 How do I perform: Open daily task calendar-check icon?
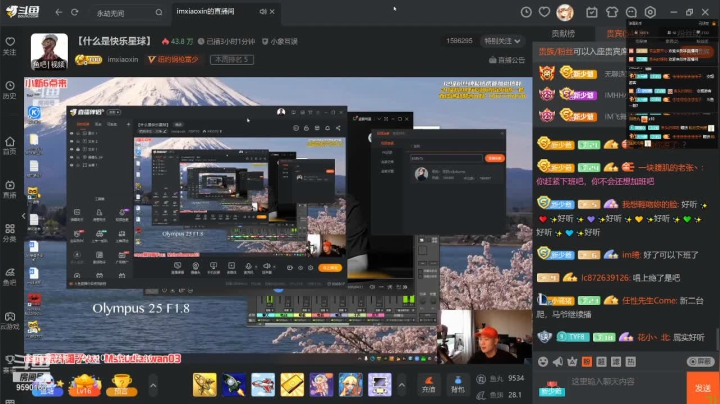592,12
